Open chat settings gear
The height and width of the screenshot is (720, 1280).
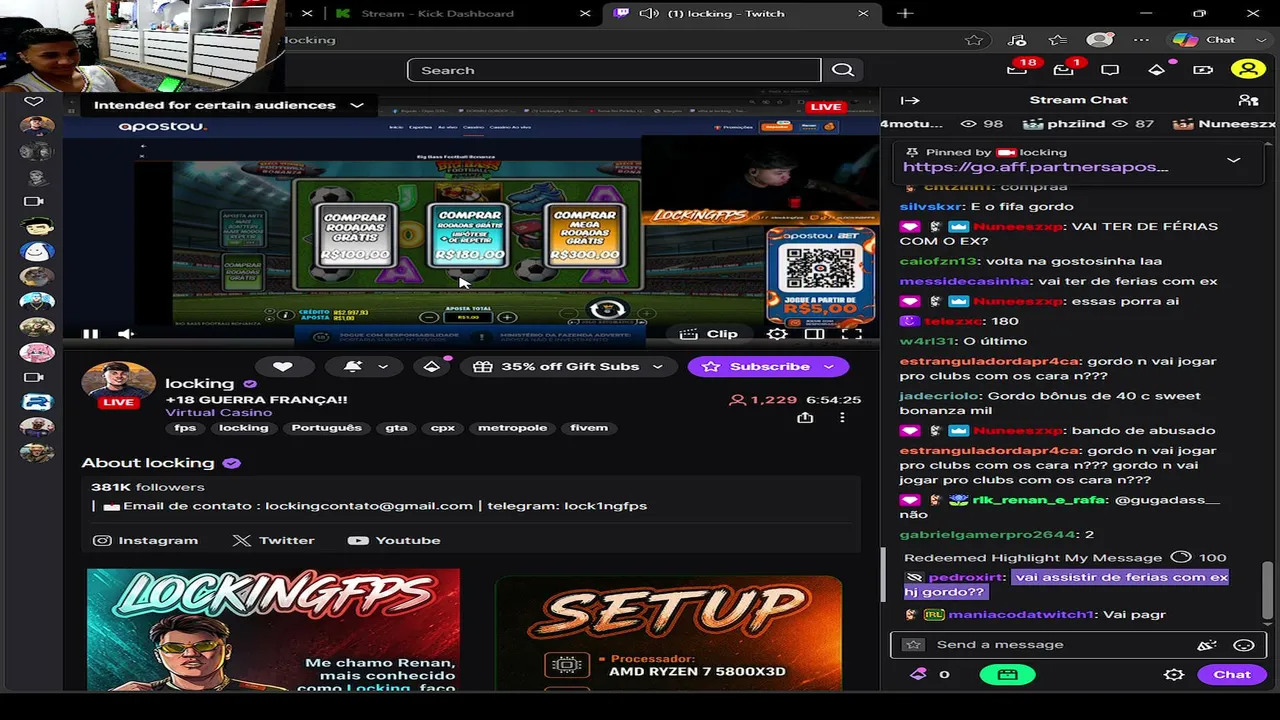pos(1174,675)
